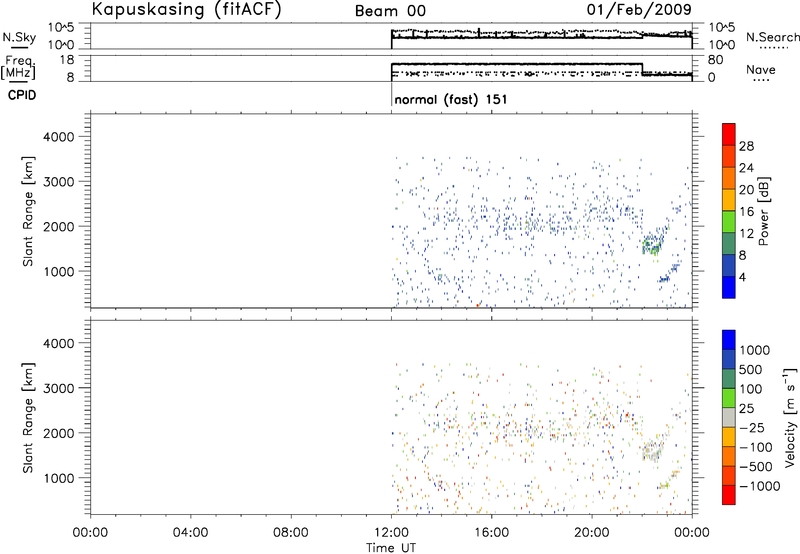Click the "1000" tick label on the velocity panel
The width and height of the screenshot is (800, 554).
59,478
